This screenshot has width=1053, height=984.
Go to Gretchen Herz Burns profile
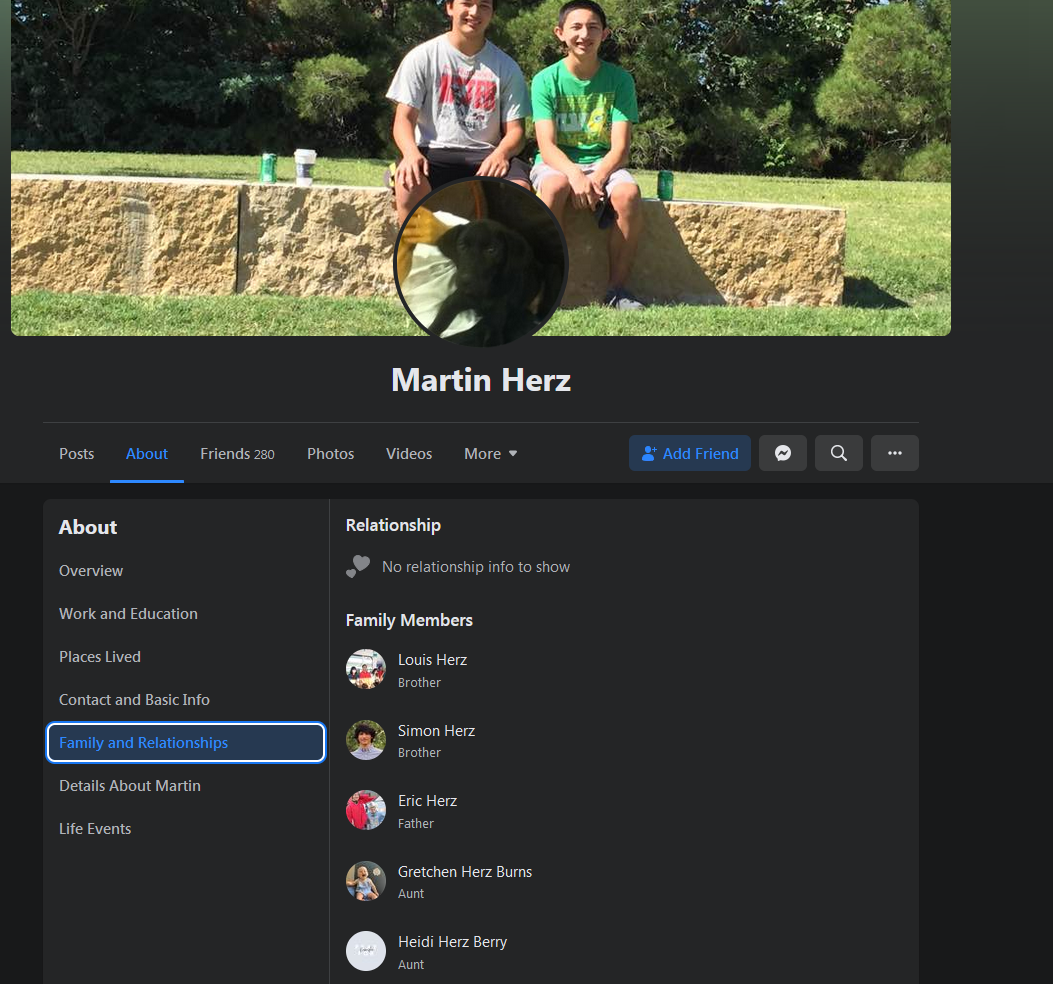pyautogui.click(x=465, y=872)
